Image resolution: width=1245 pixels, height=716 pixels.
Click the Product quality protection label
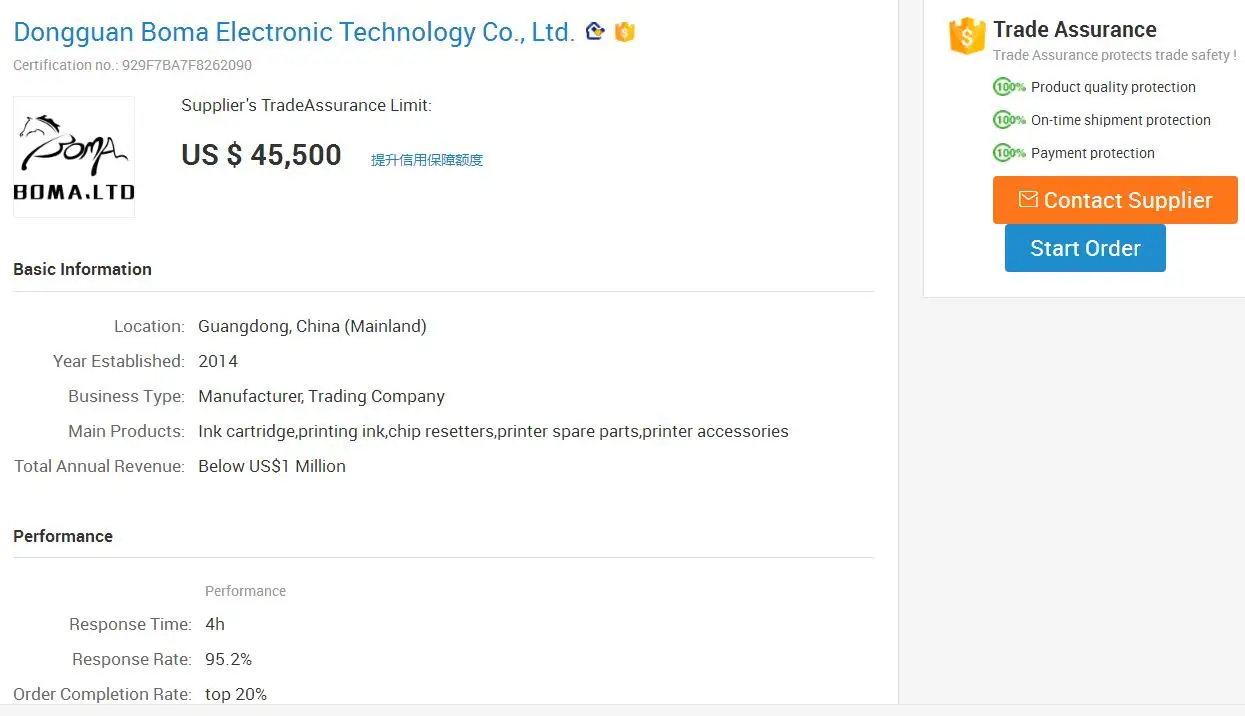point(1113,87)
